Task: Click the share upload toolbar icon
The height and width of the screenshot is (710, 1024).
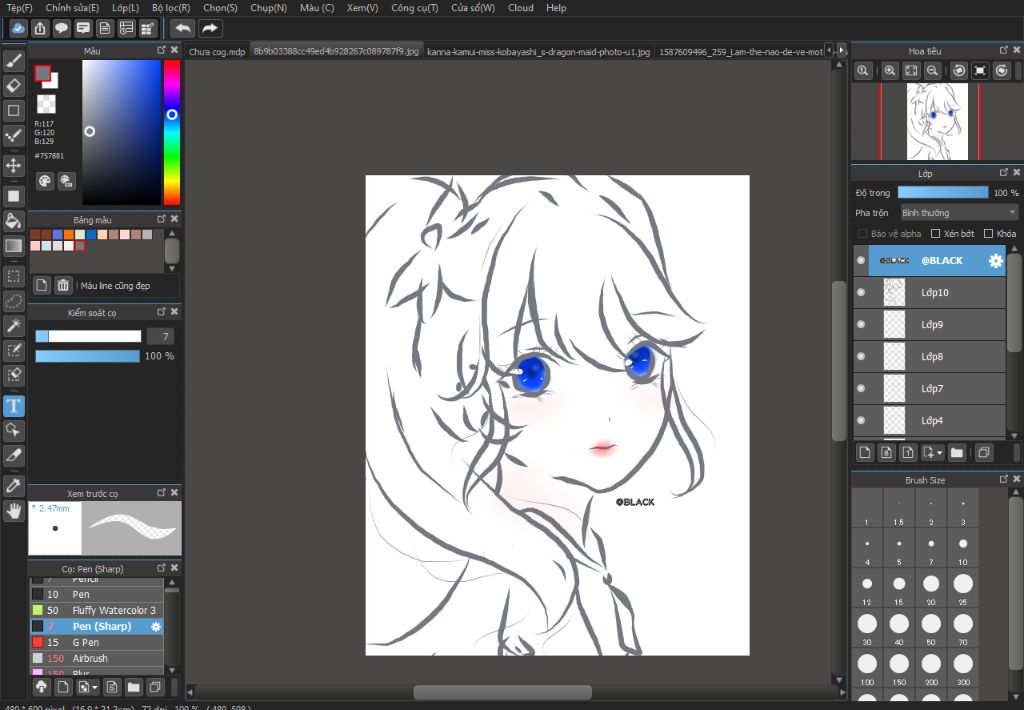Action: [40, 28]
